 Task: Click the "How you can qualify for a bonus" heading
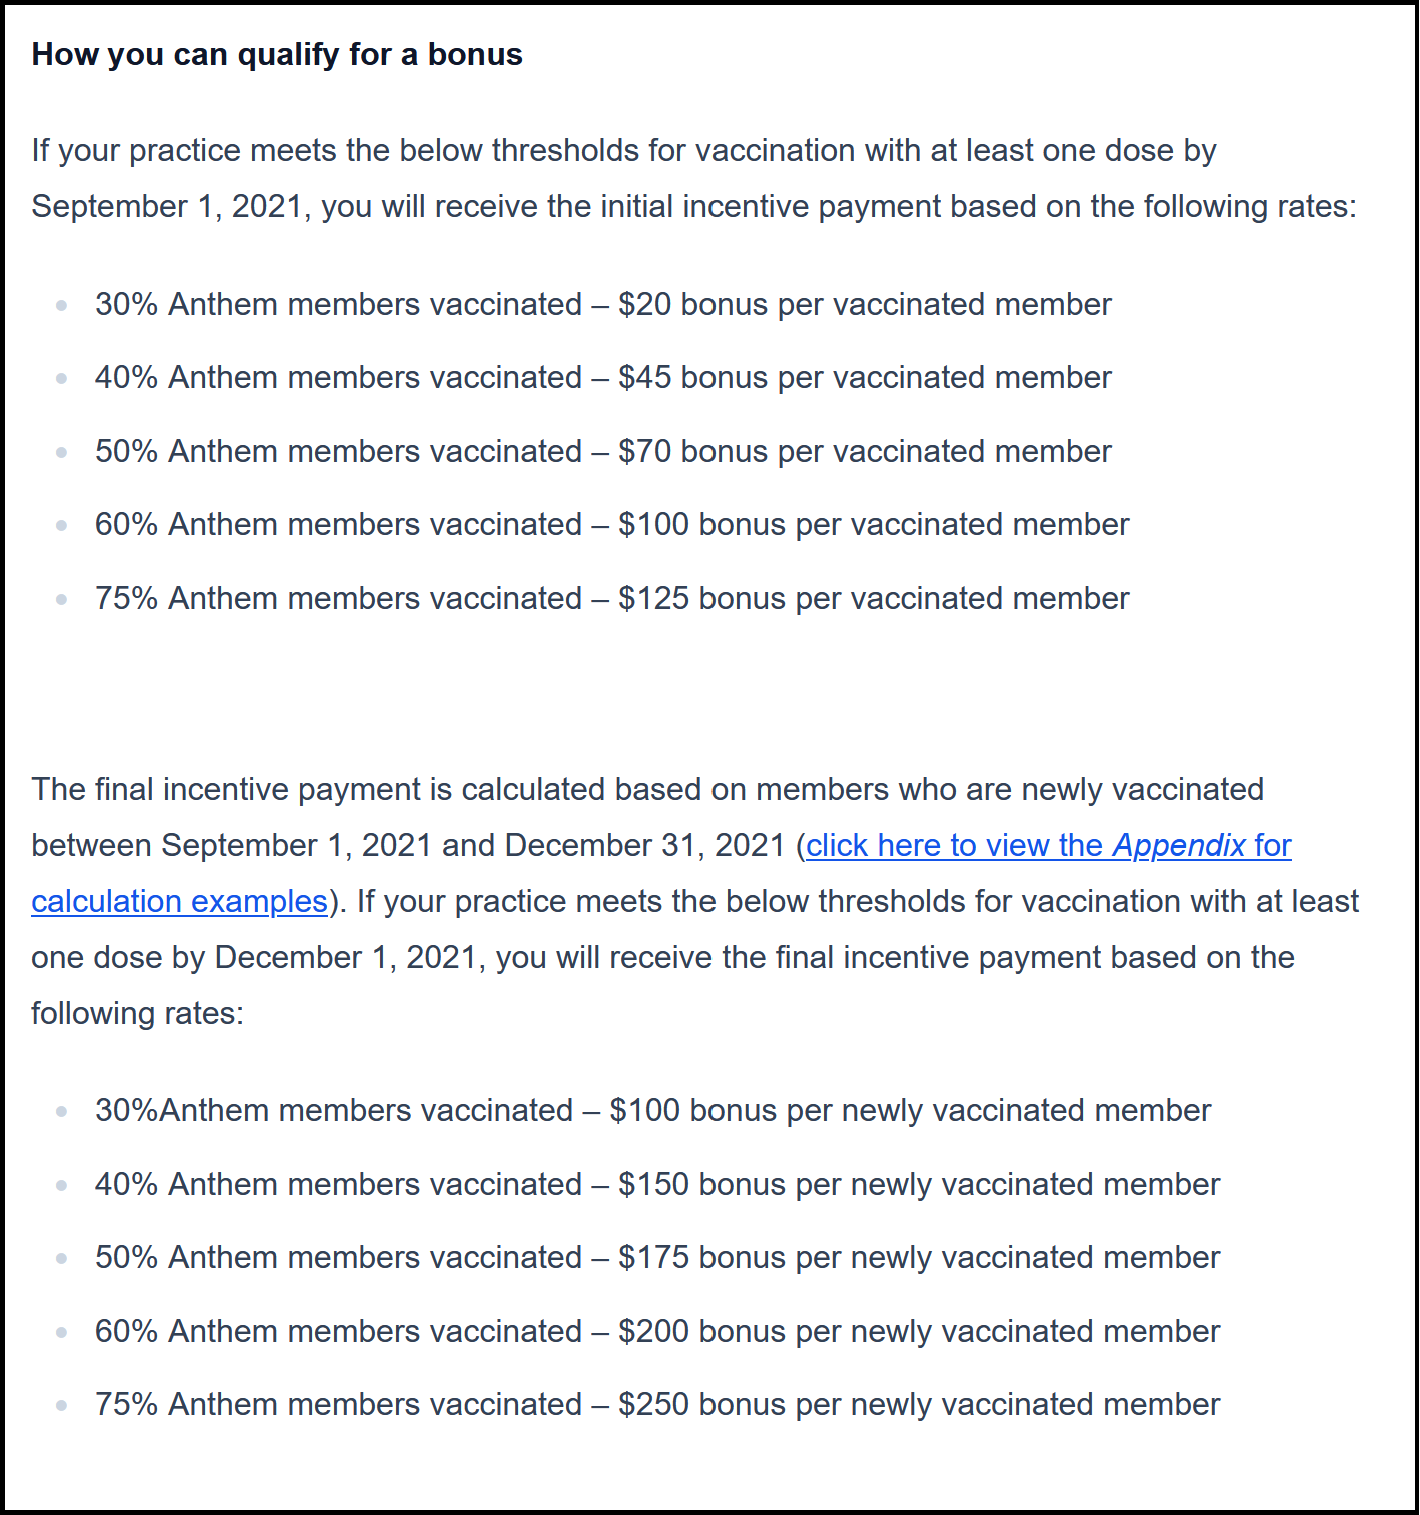277,54
